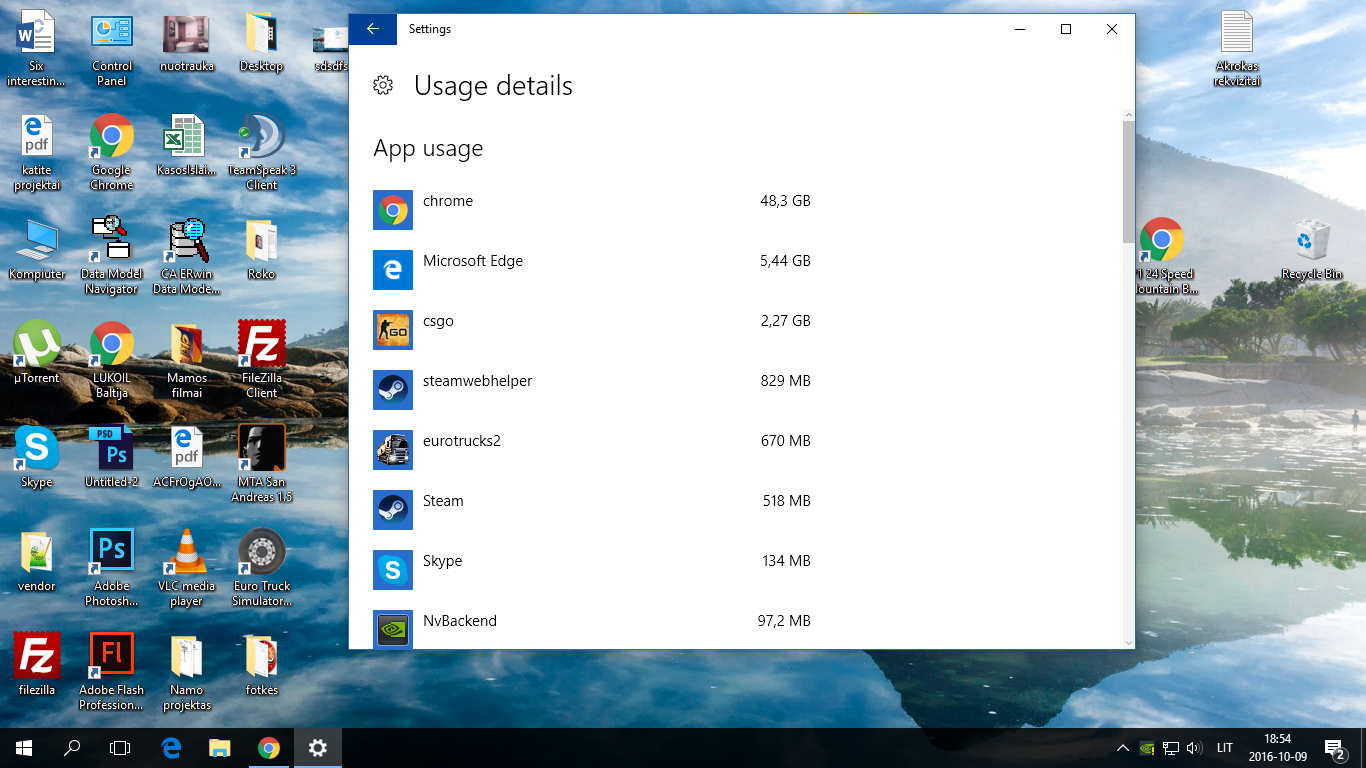Select the katite projektai PDF icon
1366x768 pixels.
[x=37, y=152]
